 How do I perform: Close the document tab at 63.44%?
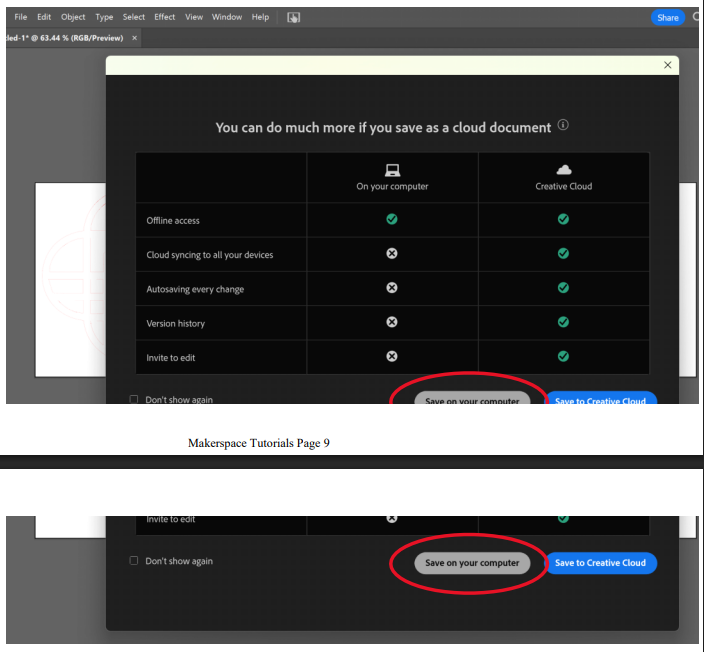135,37
